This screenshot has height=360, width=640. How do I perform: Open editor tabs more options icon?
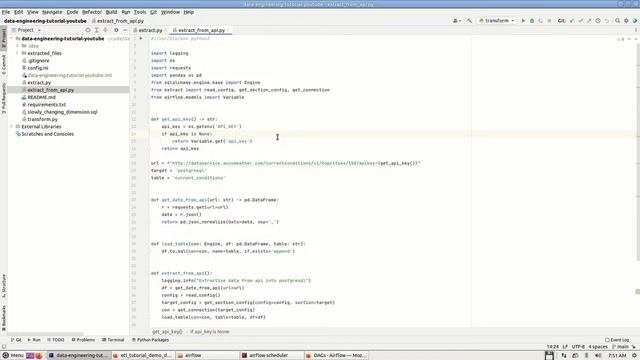tap(636, 30)
